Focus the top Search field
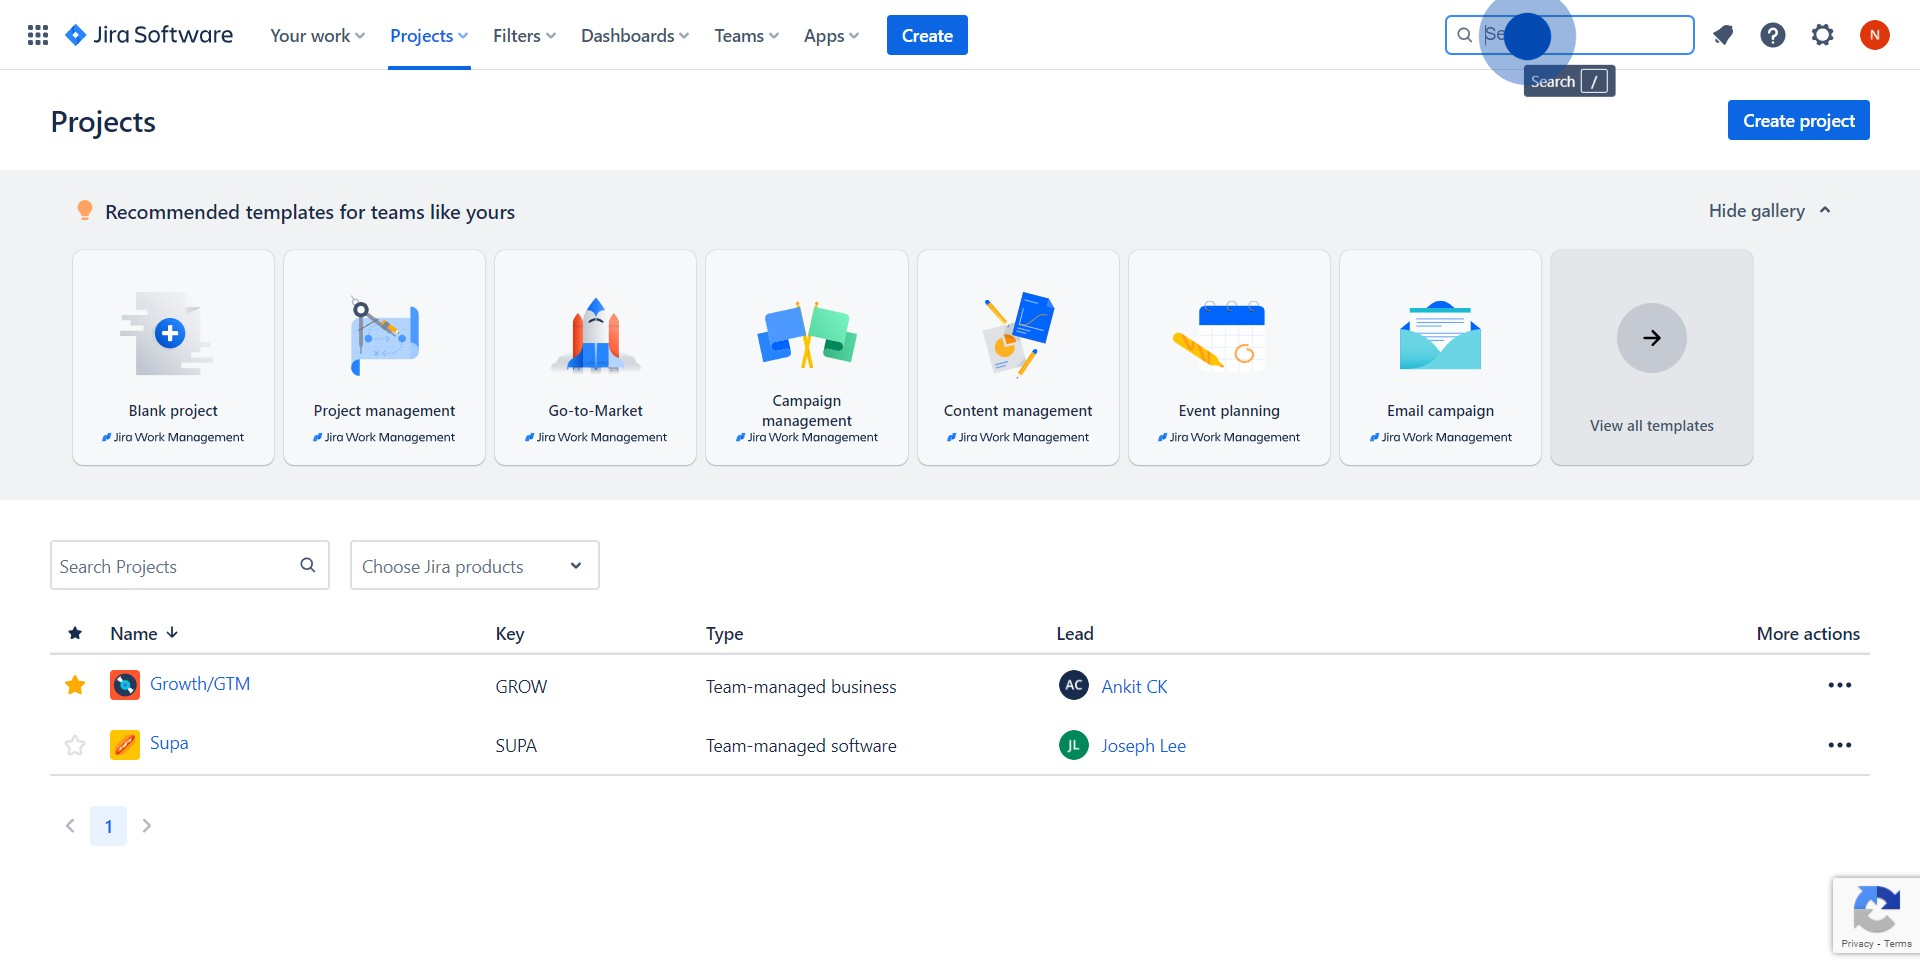 pyautogui.click(x=1570, y=35)
